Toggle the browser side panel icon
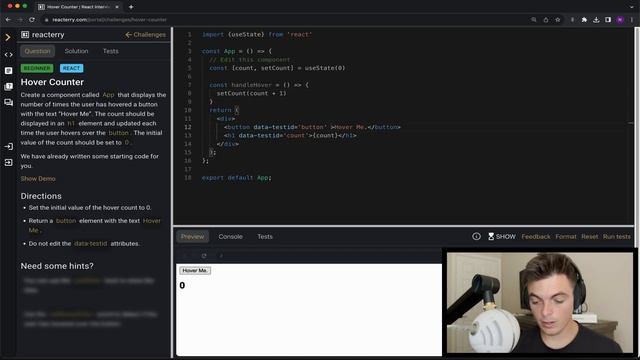This screenshot has height=360, width=640. pyautogui.click(x=608, y=20)
